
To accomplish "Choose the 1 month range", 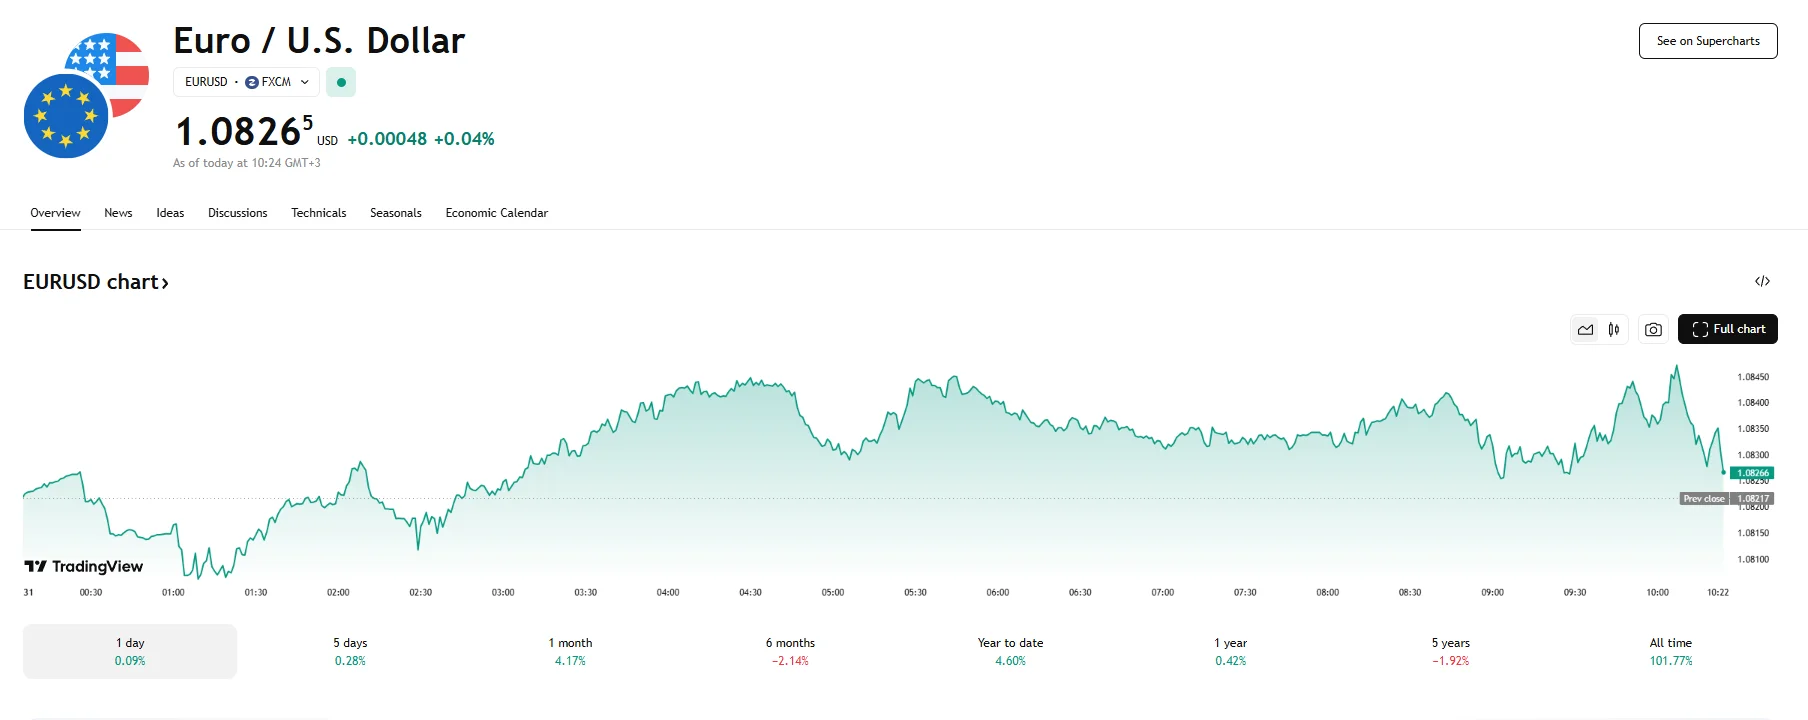I will click(x=570, y=651).
